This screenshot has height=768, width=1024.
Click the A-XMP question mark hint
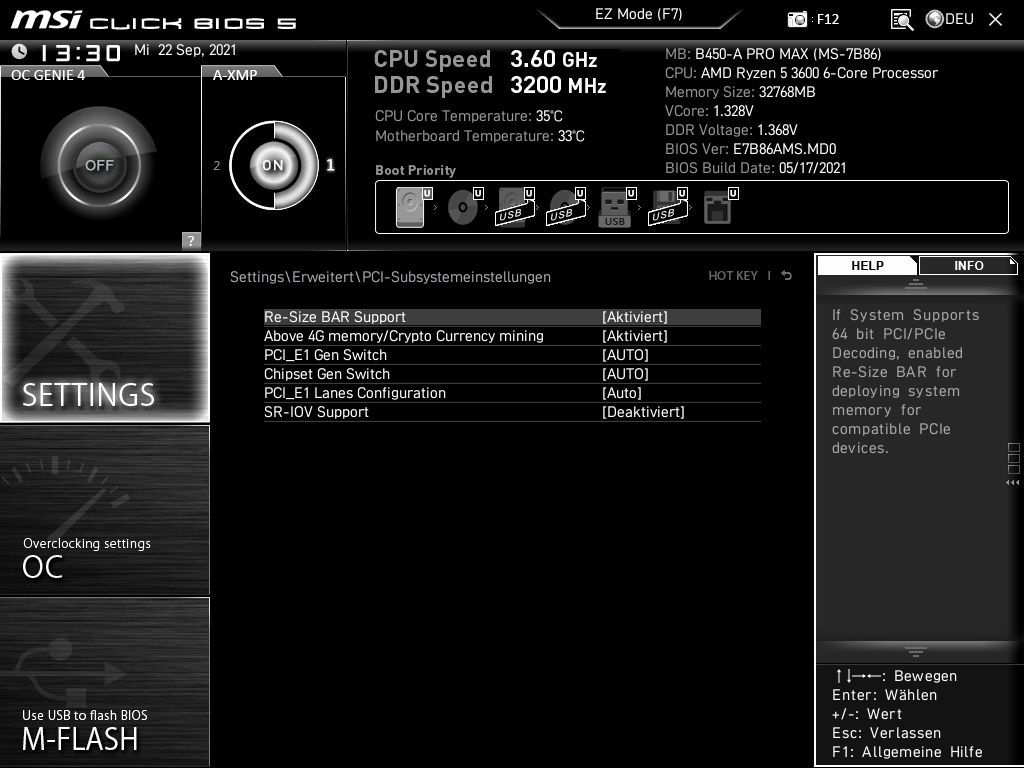189,240
